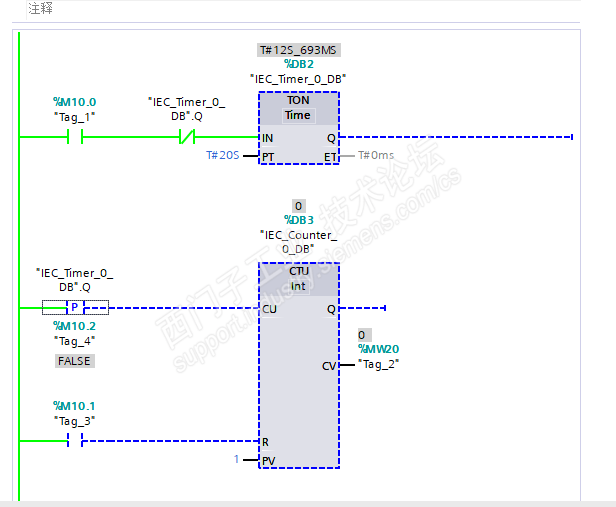Click the CV monitor value 0 above %MW20
Viewport: 616px width, 507px height.
click(x=364, y=335)
